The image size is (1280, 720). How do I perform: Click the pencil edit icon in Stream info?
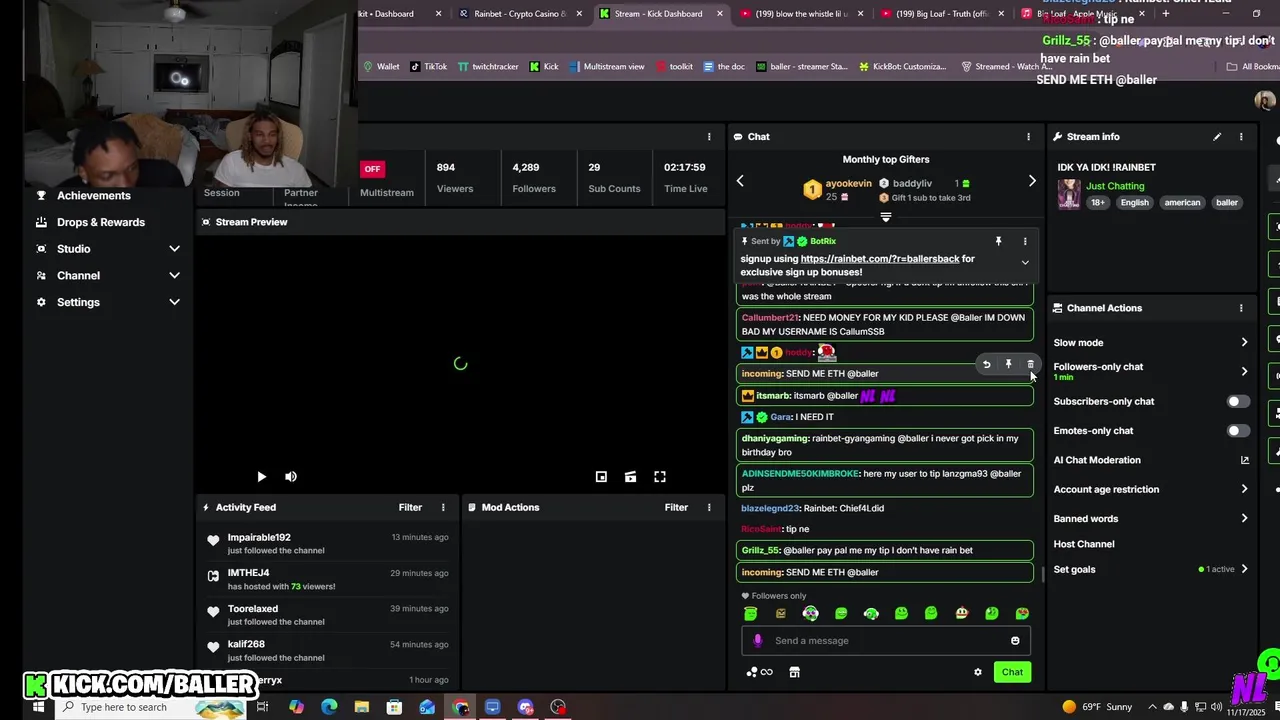[1217, 137]
